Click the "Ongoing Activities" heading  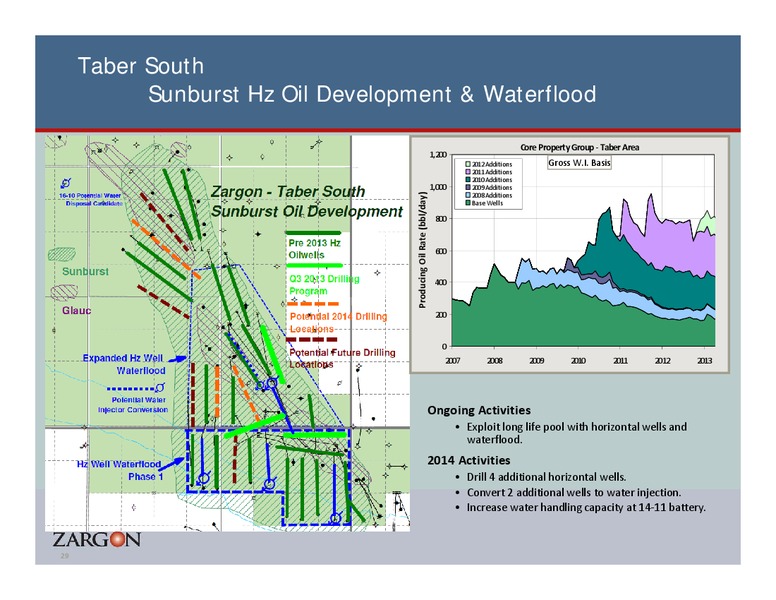tap(479, 410)
